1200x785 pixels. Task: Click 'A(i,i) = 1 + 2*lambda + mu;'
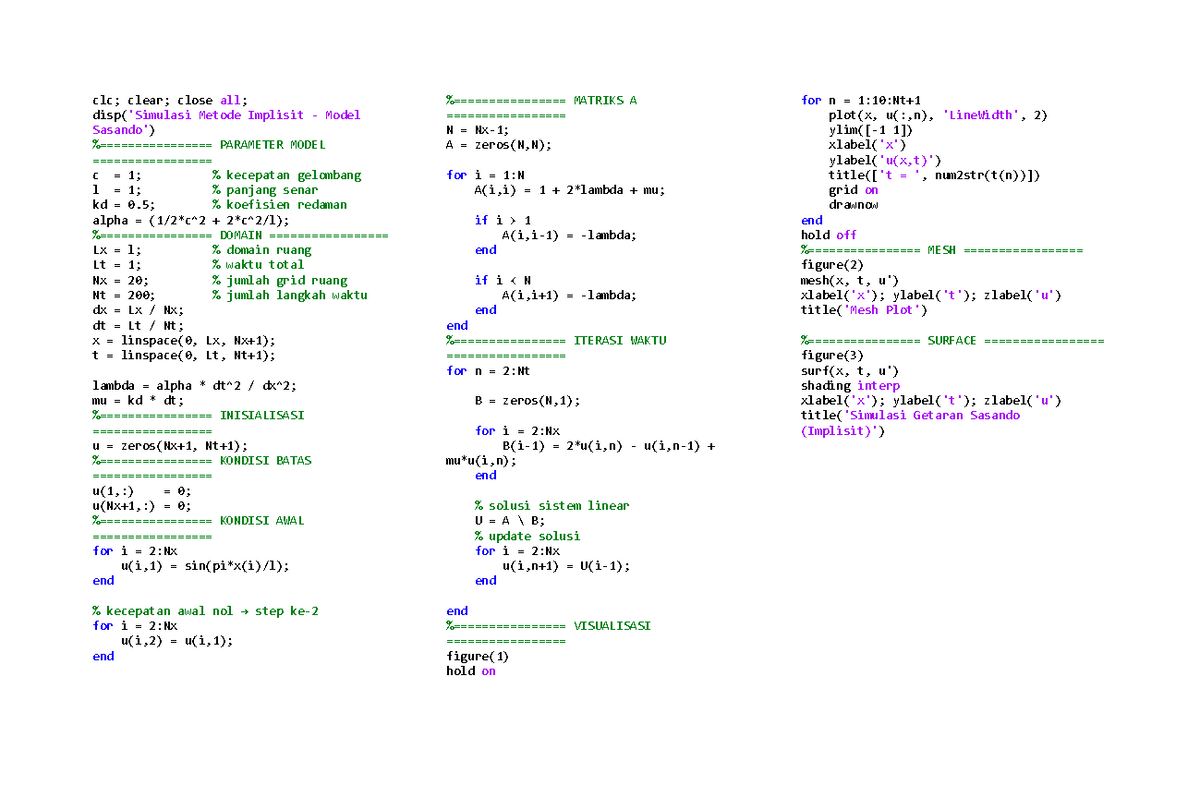[x=570, y=190]
